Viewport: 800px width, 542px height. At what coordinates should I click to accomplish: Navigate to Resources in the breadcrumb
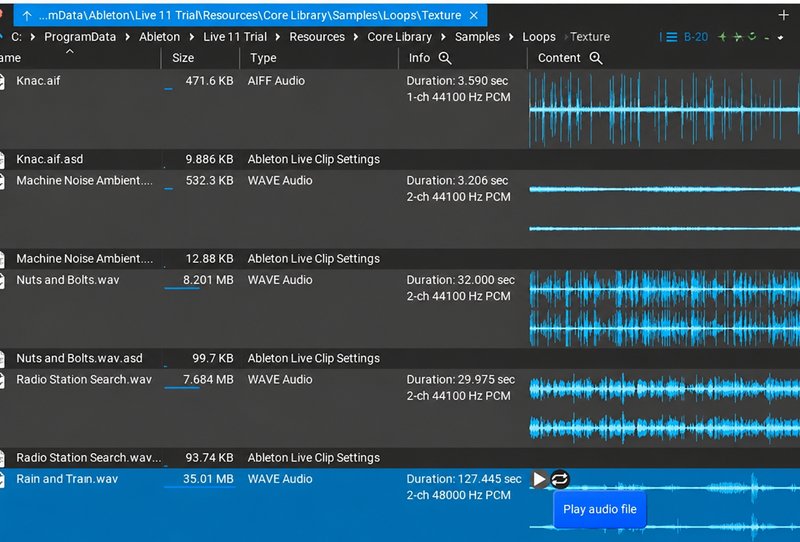tap(317, 37)
